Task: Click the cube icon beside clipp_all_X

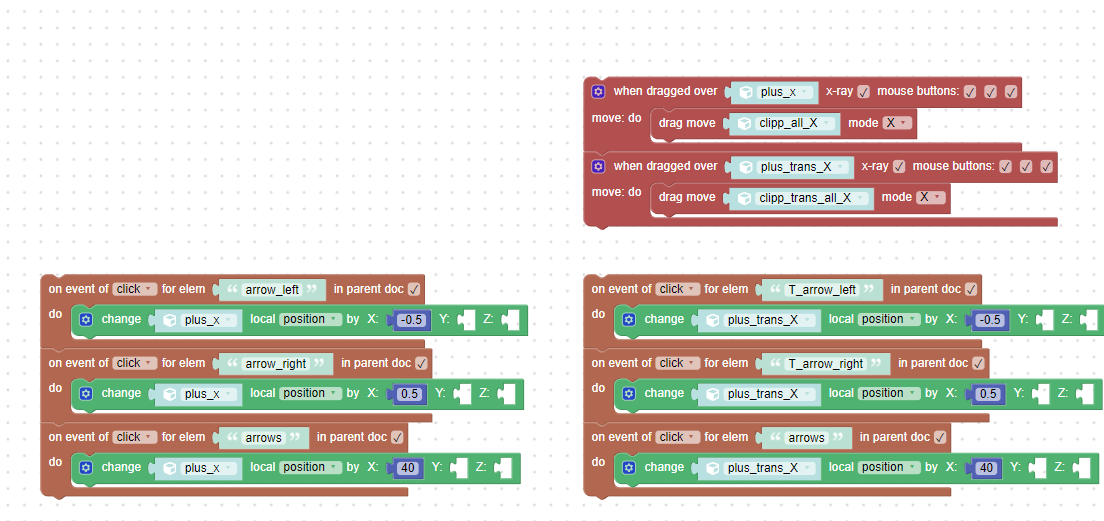Action: pos(745,124)
